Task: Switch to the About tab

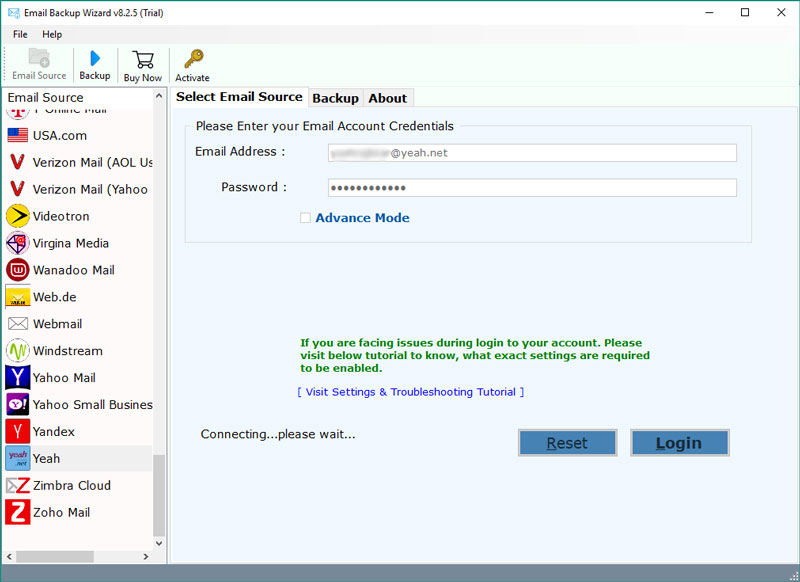Action: click(x=387, y=98)
